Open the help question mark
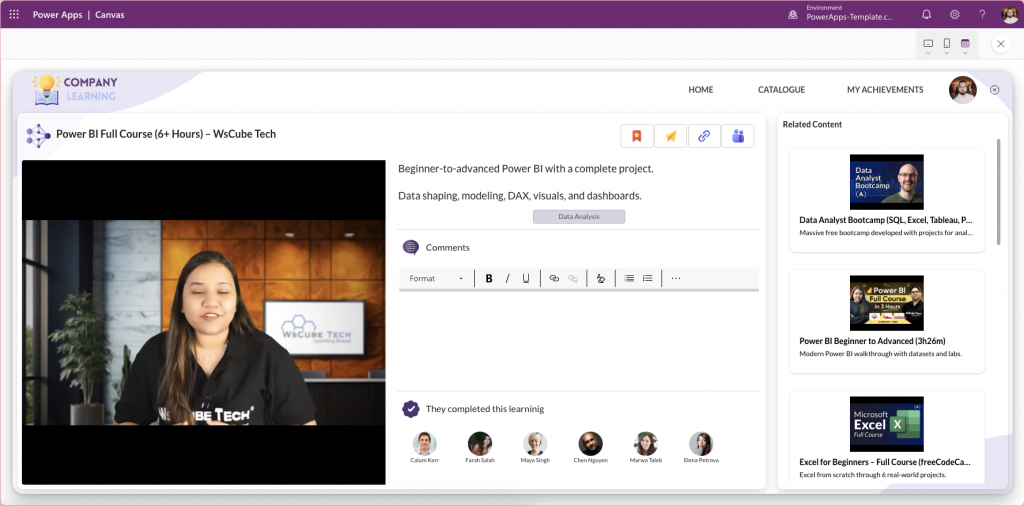 982,14
